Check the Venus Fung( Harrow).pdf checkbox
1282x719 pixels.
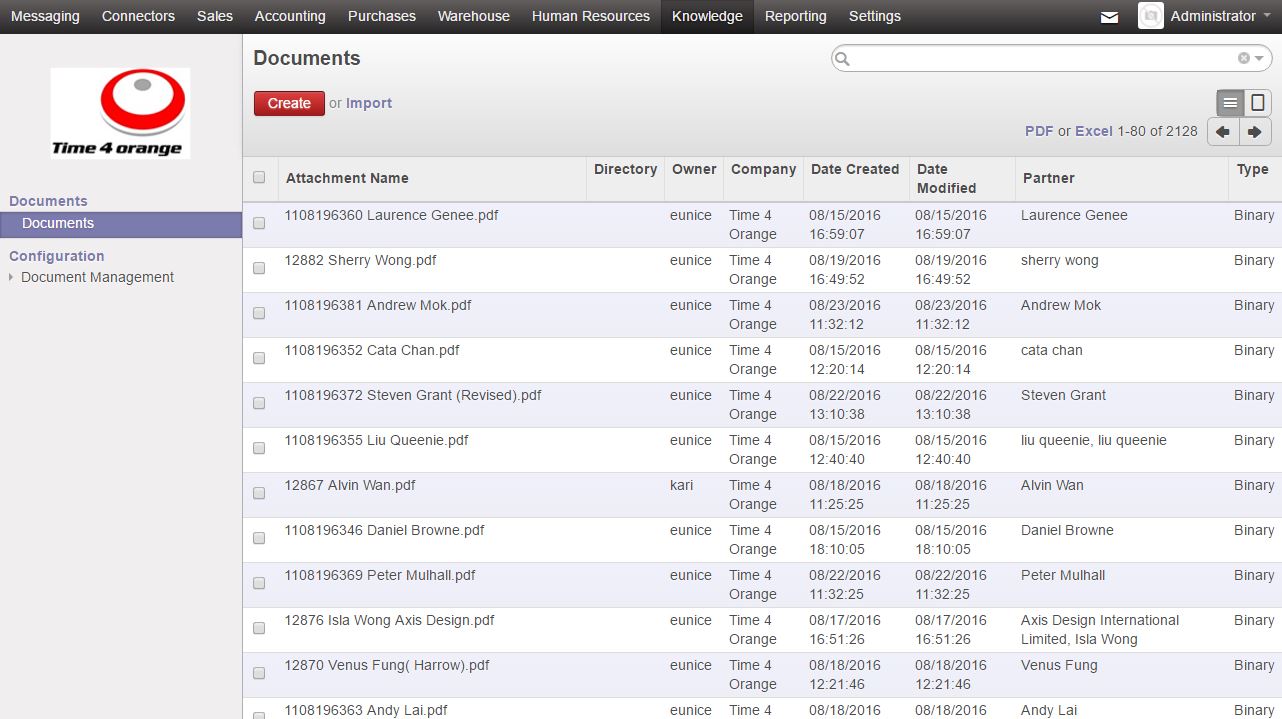pyautogui.click(x=259, y=673)
